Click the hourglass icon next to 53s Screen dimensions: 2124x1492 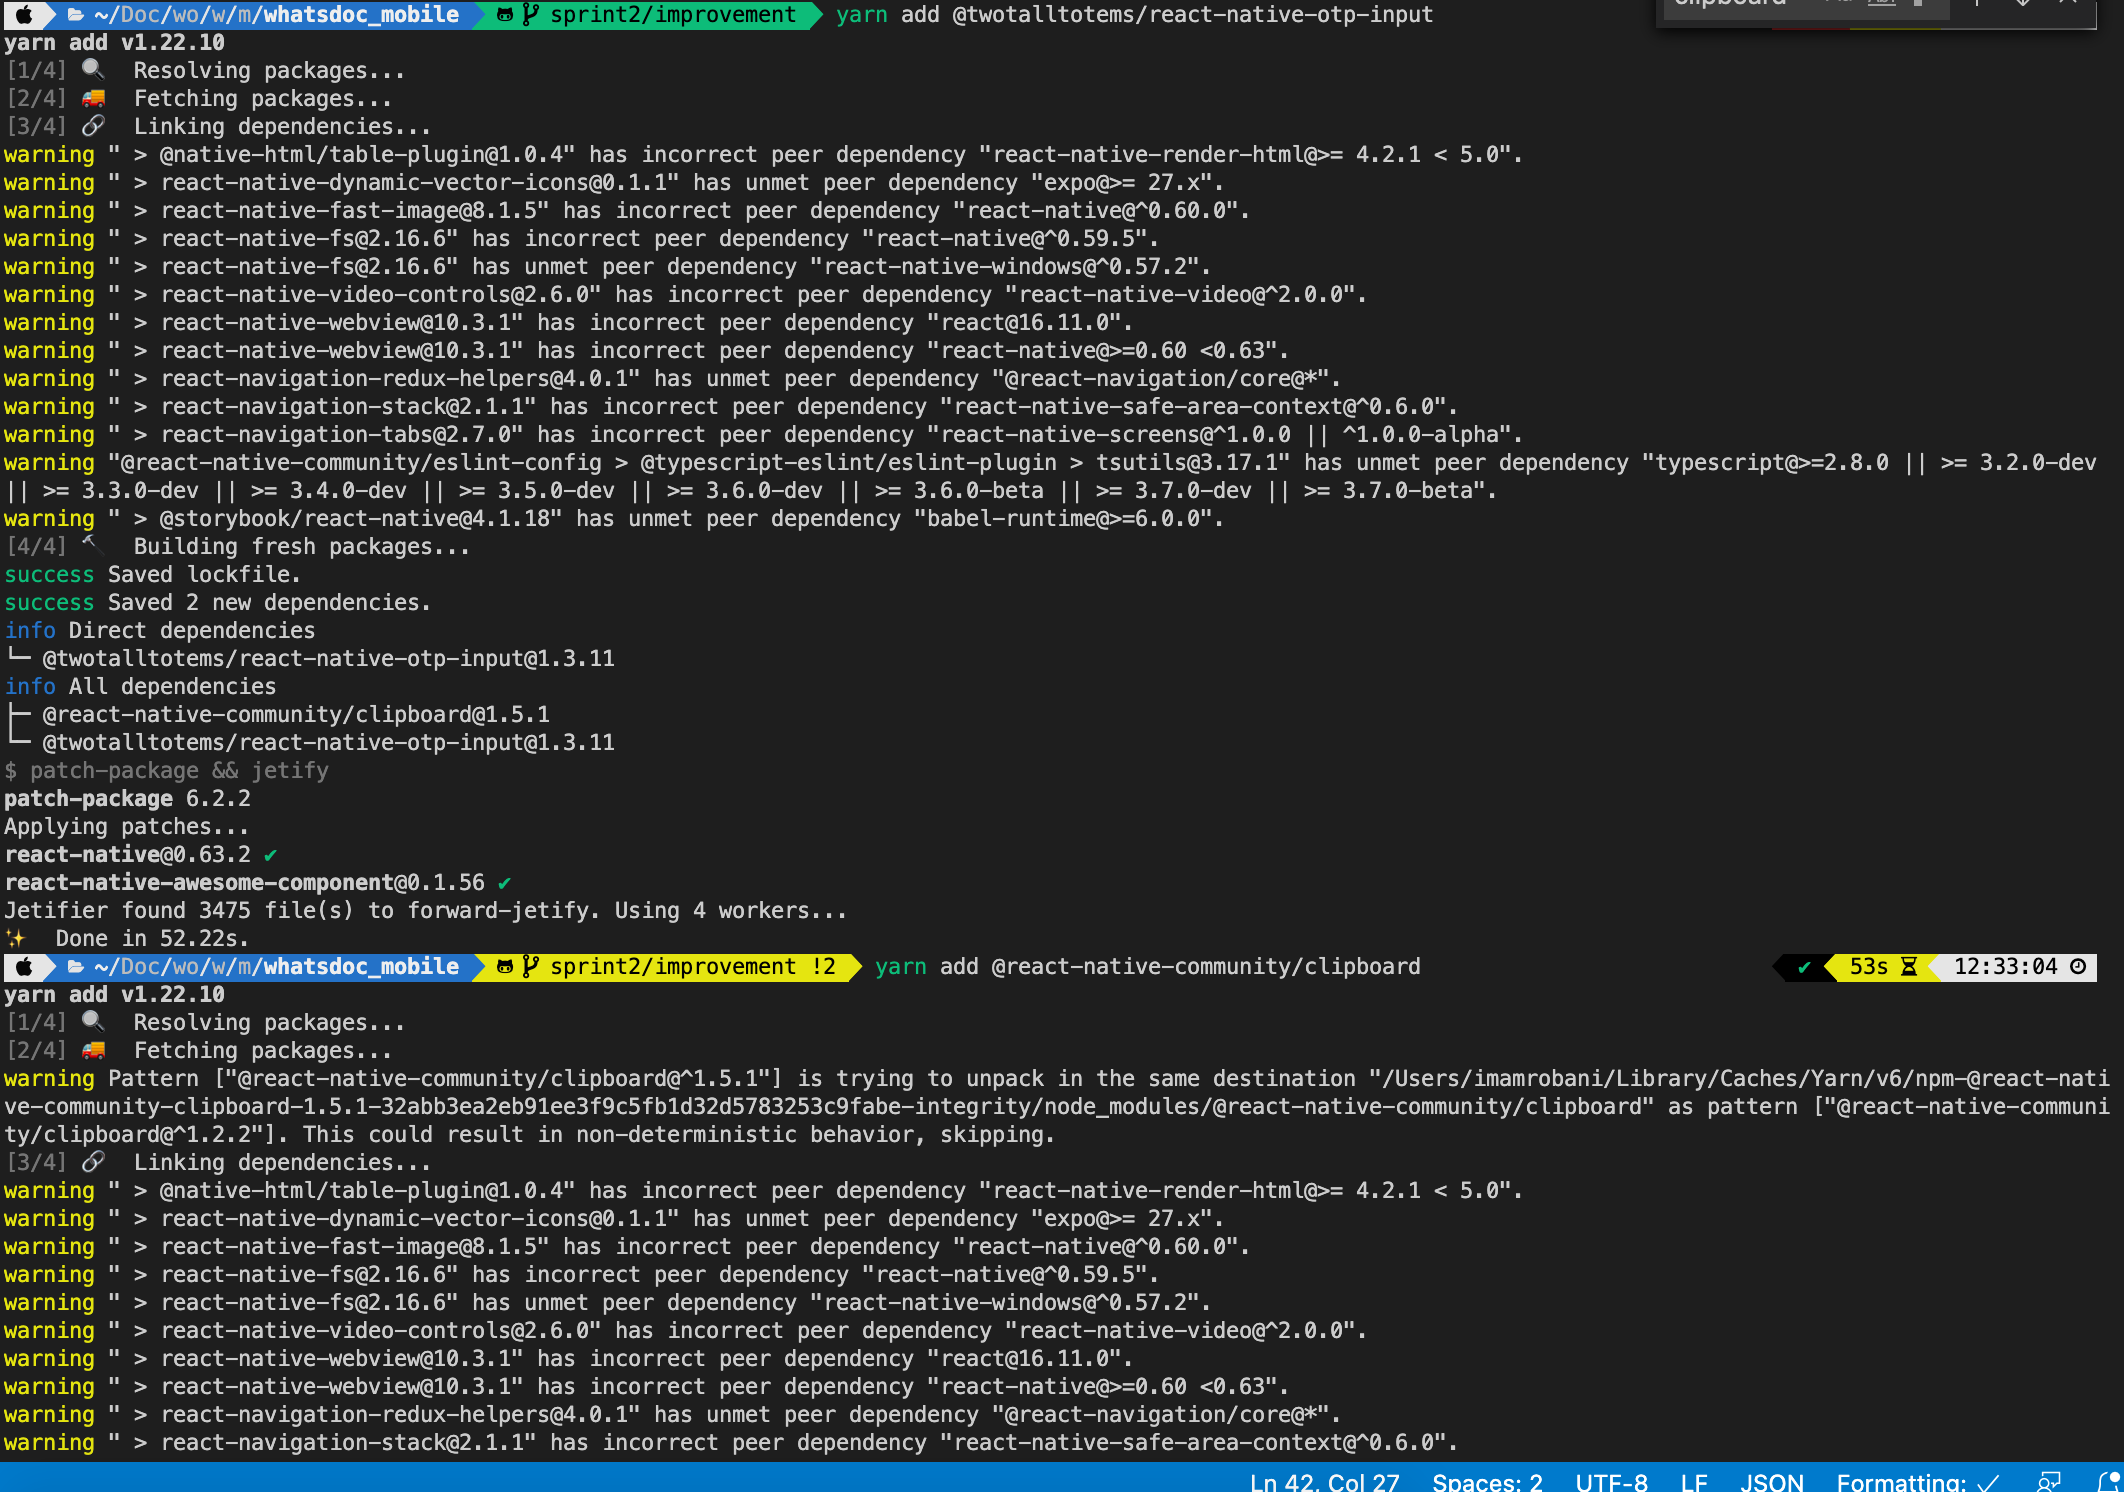[x=1908, y=967]
